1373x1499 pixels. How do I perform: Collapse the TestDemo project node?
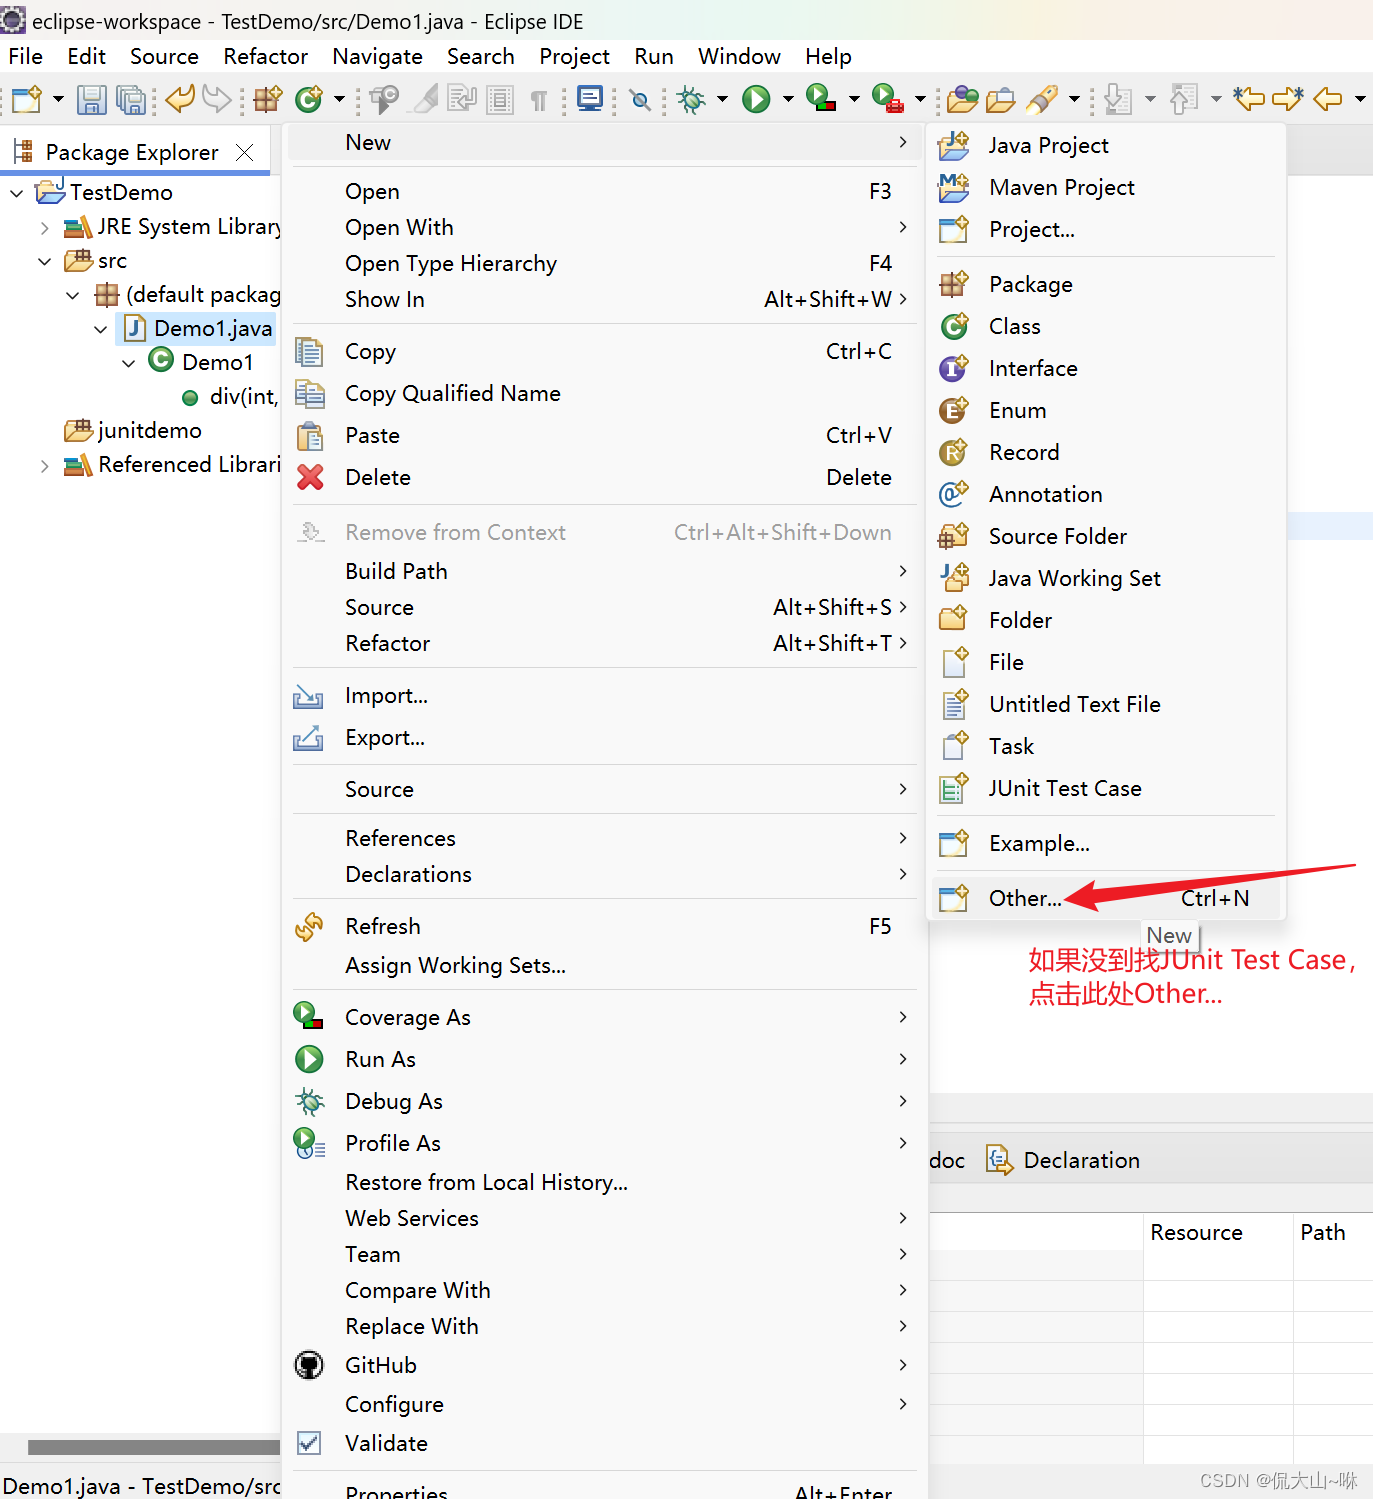(x=17, y=193)
